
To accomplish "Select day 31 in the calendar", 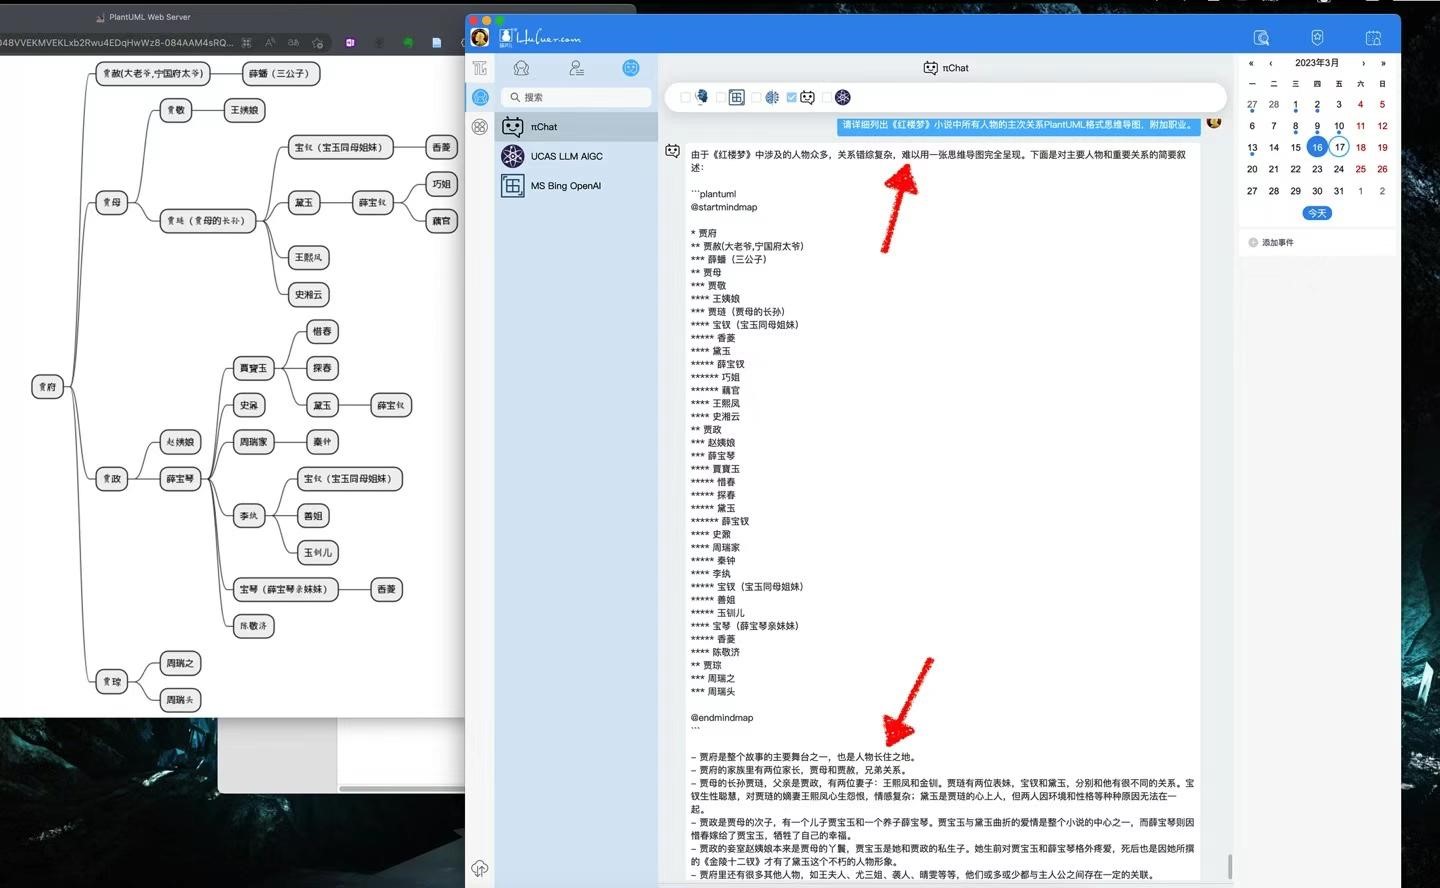I will (1339, 191).
